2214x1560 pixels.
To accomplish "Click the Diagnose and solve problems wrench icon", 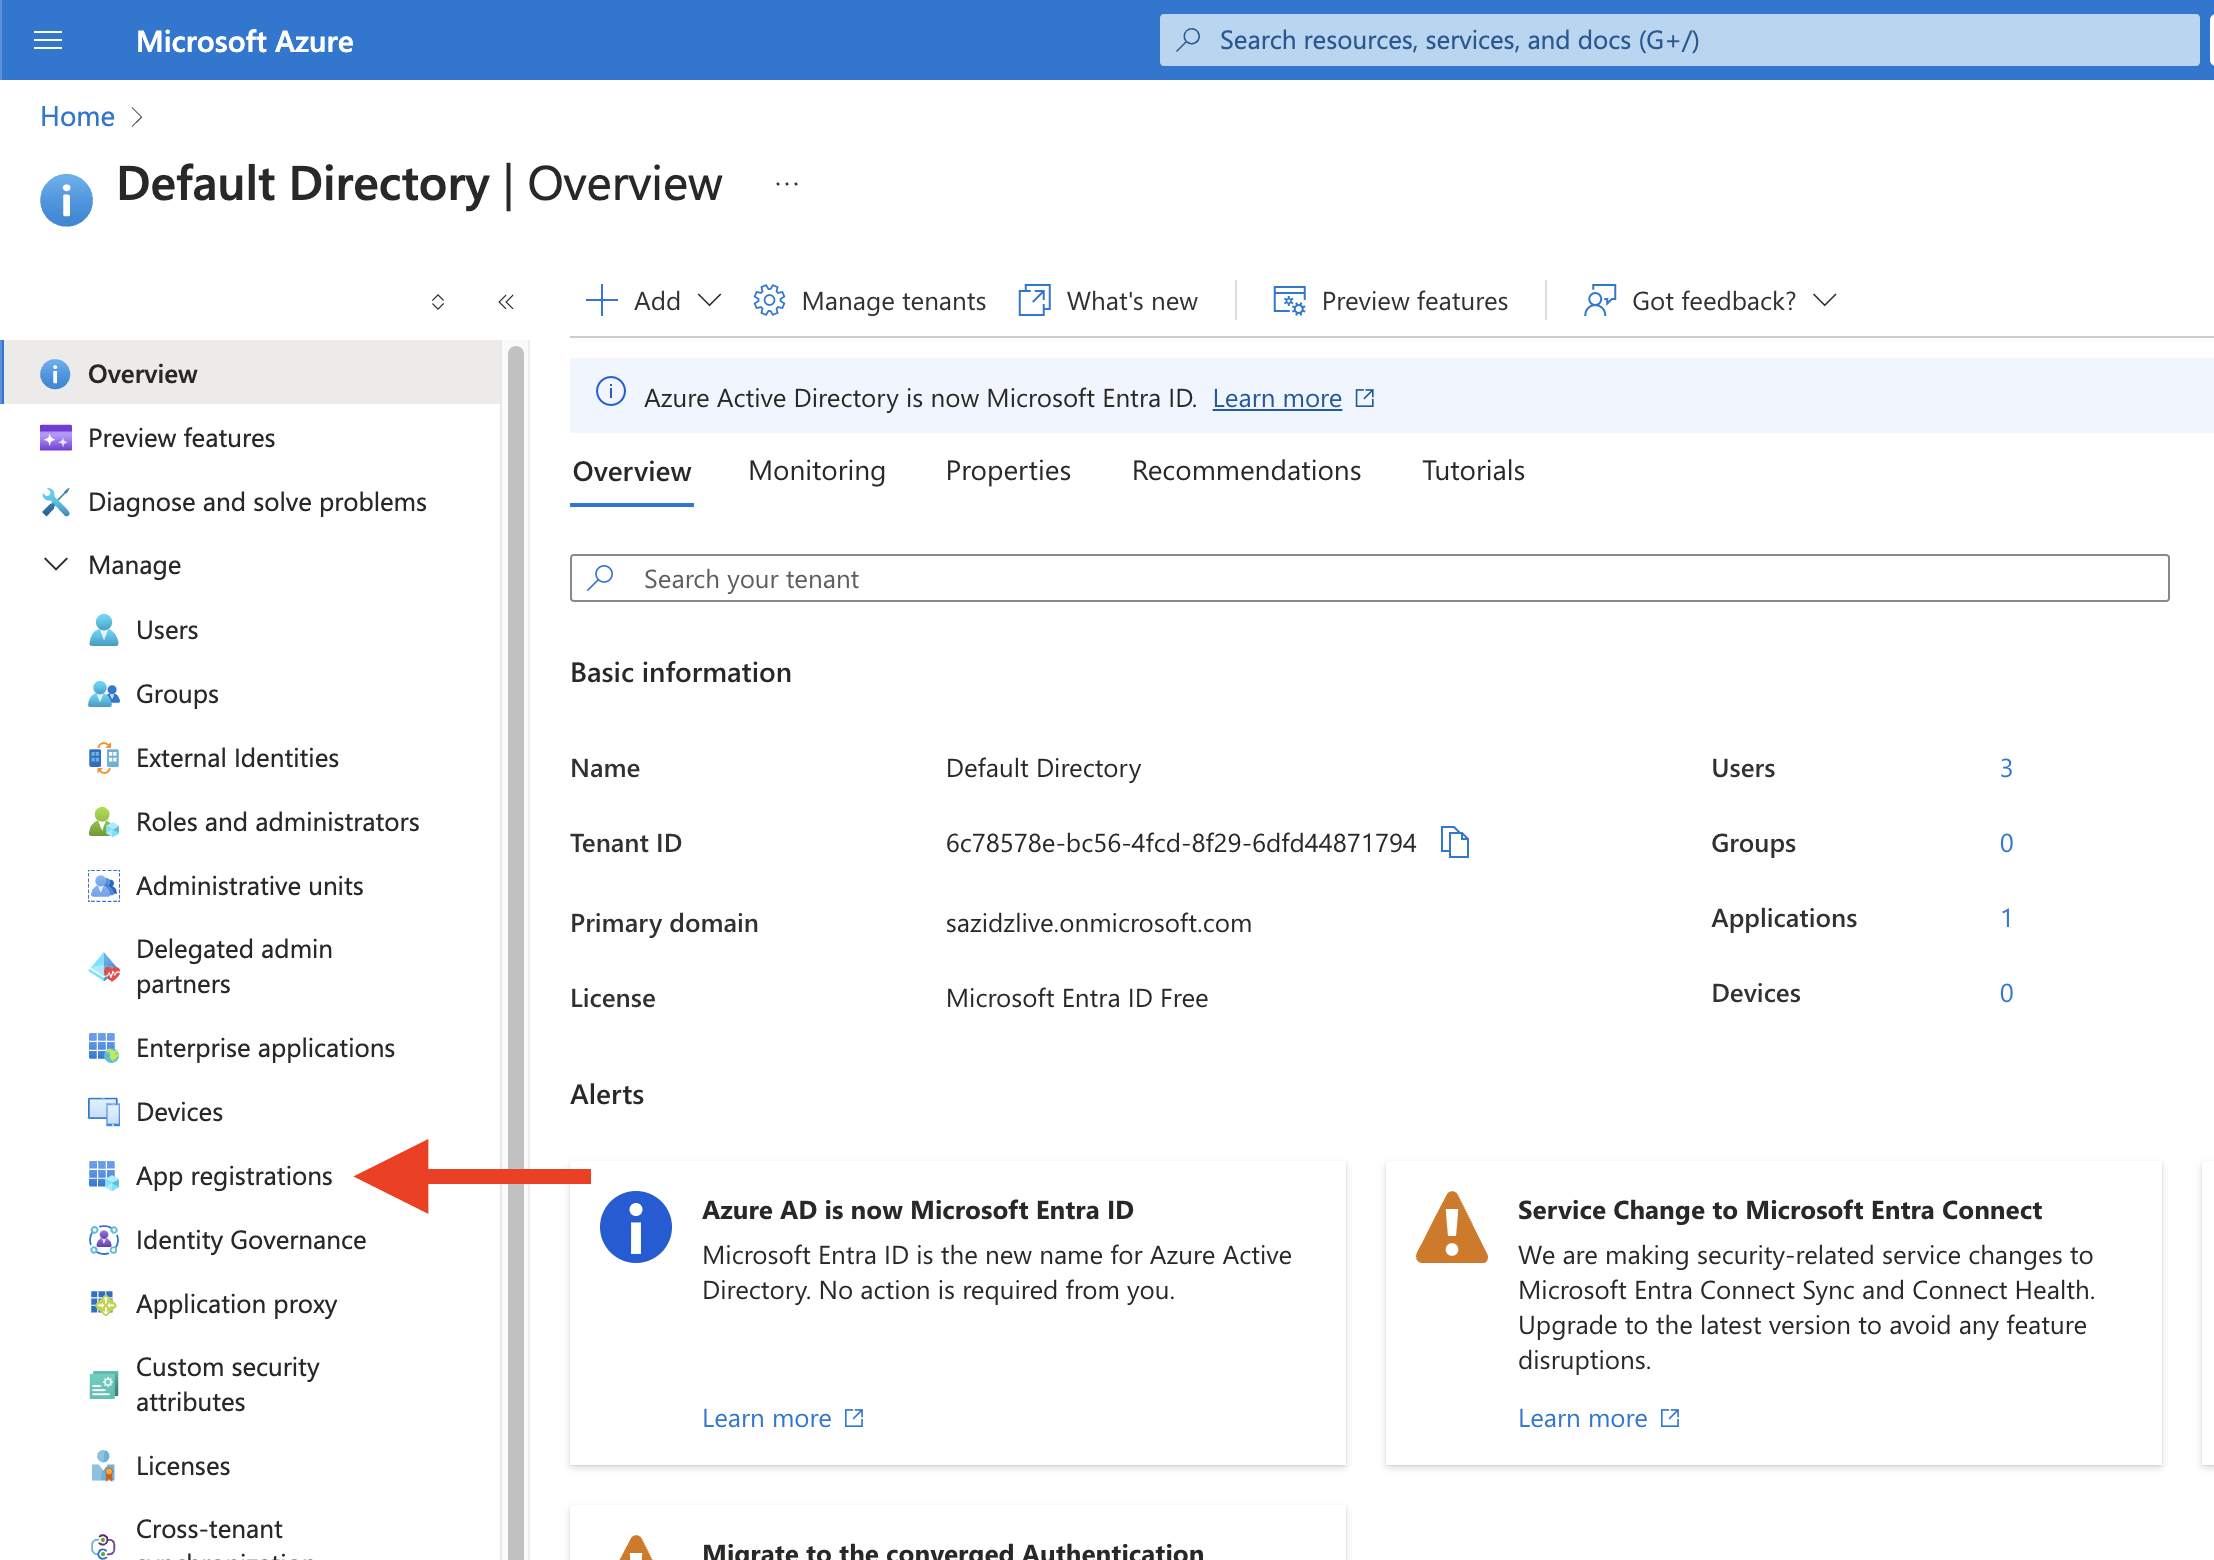I will pyautogui.click(x=55, y=502).
